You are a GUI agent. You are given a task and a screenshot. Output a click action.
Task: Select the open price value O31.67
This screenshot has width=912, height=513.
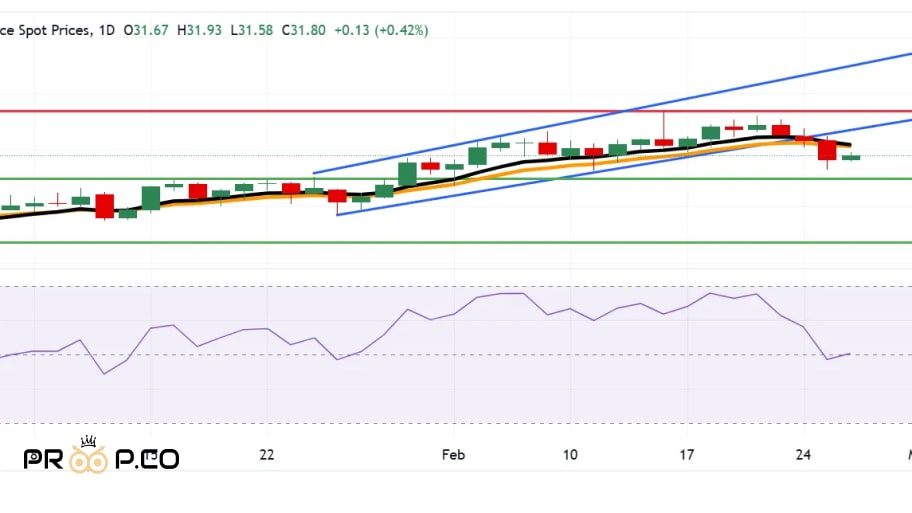click(146, 30)
